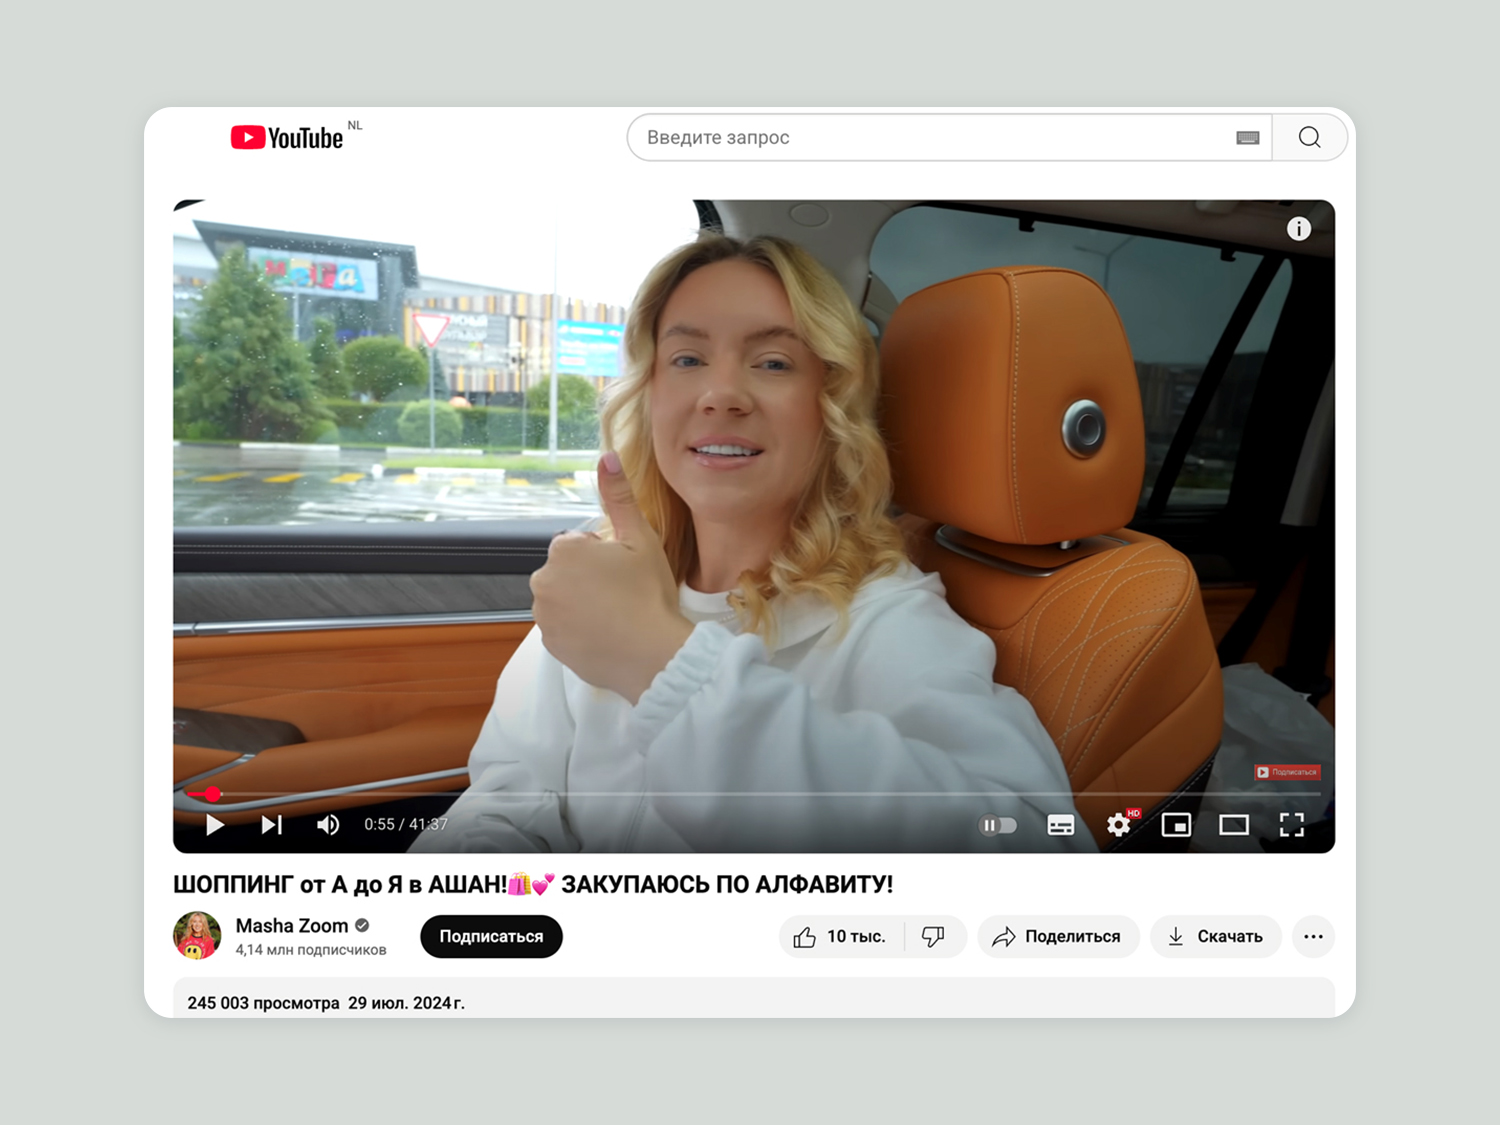The height and width of the screenshot is (1125, 1500).
Task: Enter fullscreen mode
Action: click(x=1292, y=825)
